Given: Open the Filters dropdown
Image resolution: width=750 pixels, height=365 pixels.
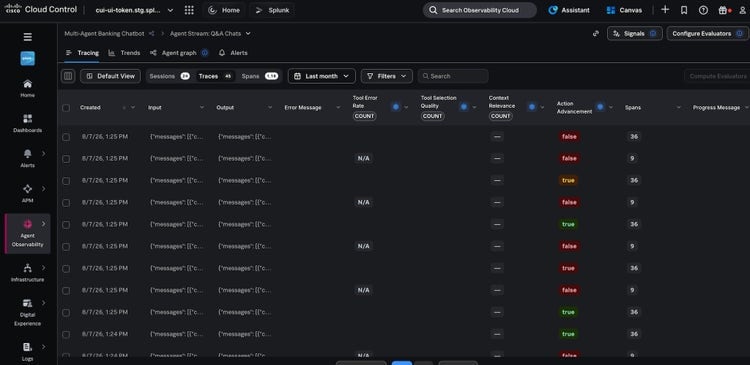Looking at the screenshot, I should click(x=386, y=76).
